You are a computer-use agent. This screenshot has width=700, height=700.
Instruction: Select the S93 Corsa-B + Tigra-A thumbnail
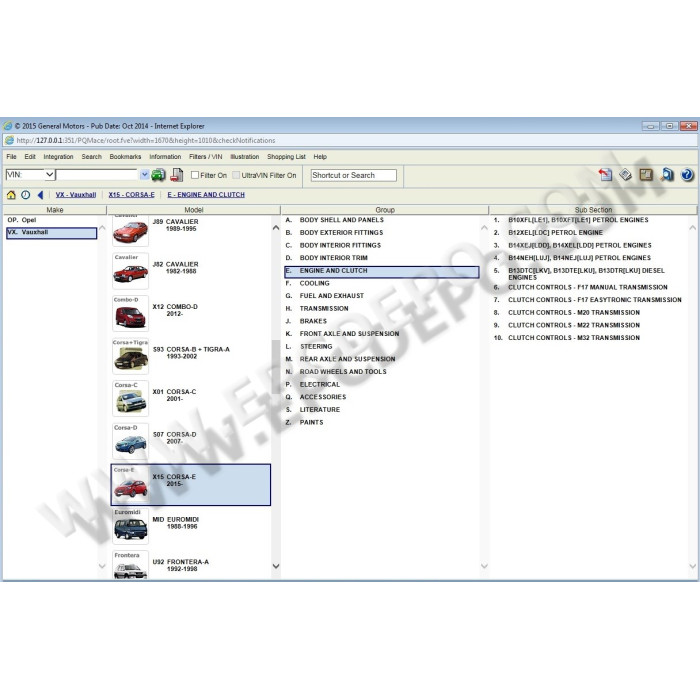click(x=130, y=356)
